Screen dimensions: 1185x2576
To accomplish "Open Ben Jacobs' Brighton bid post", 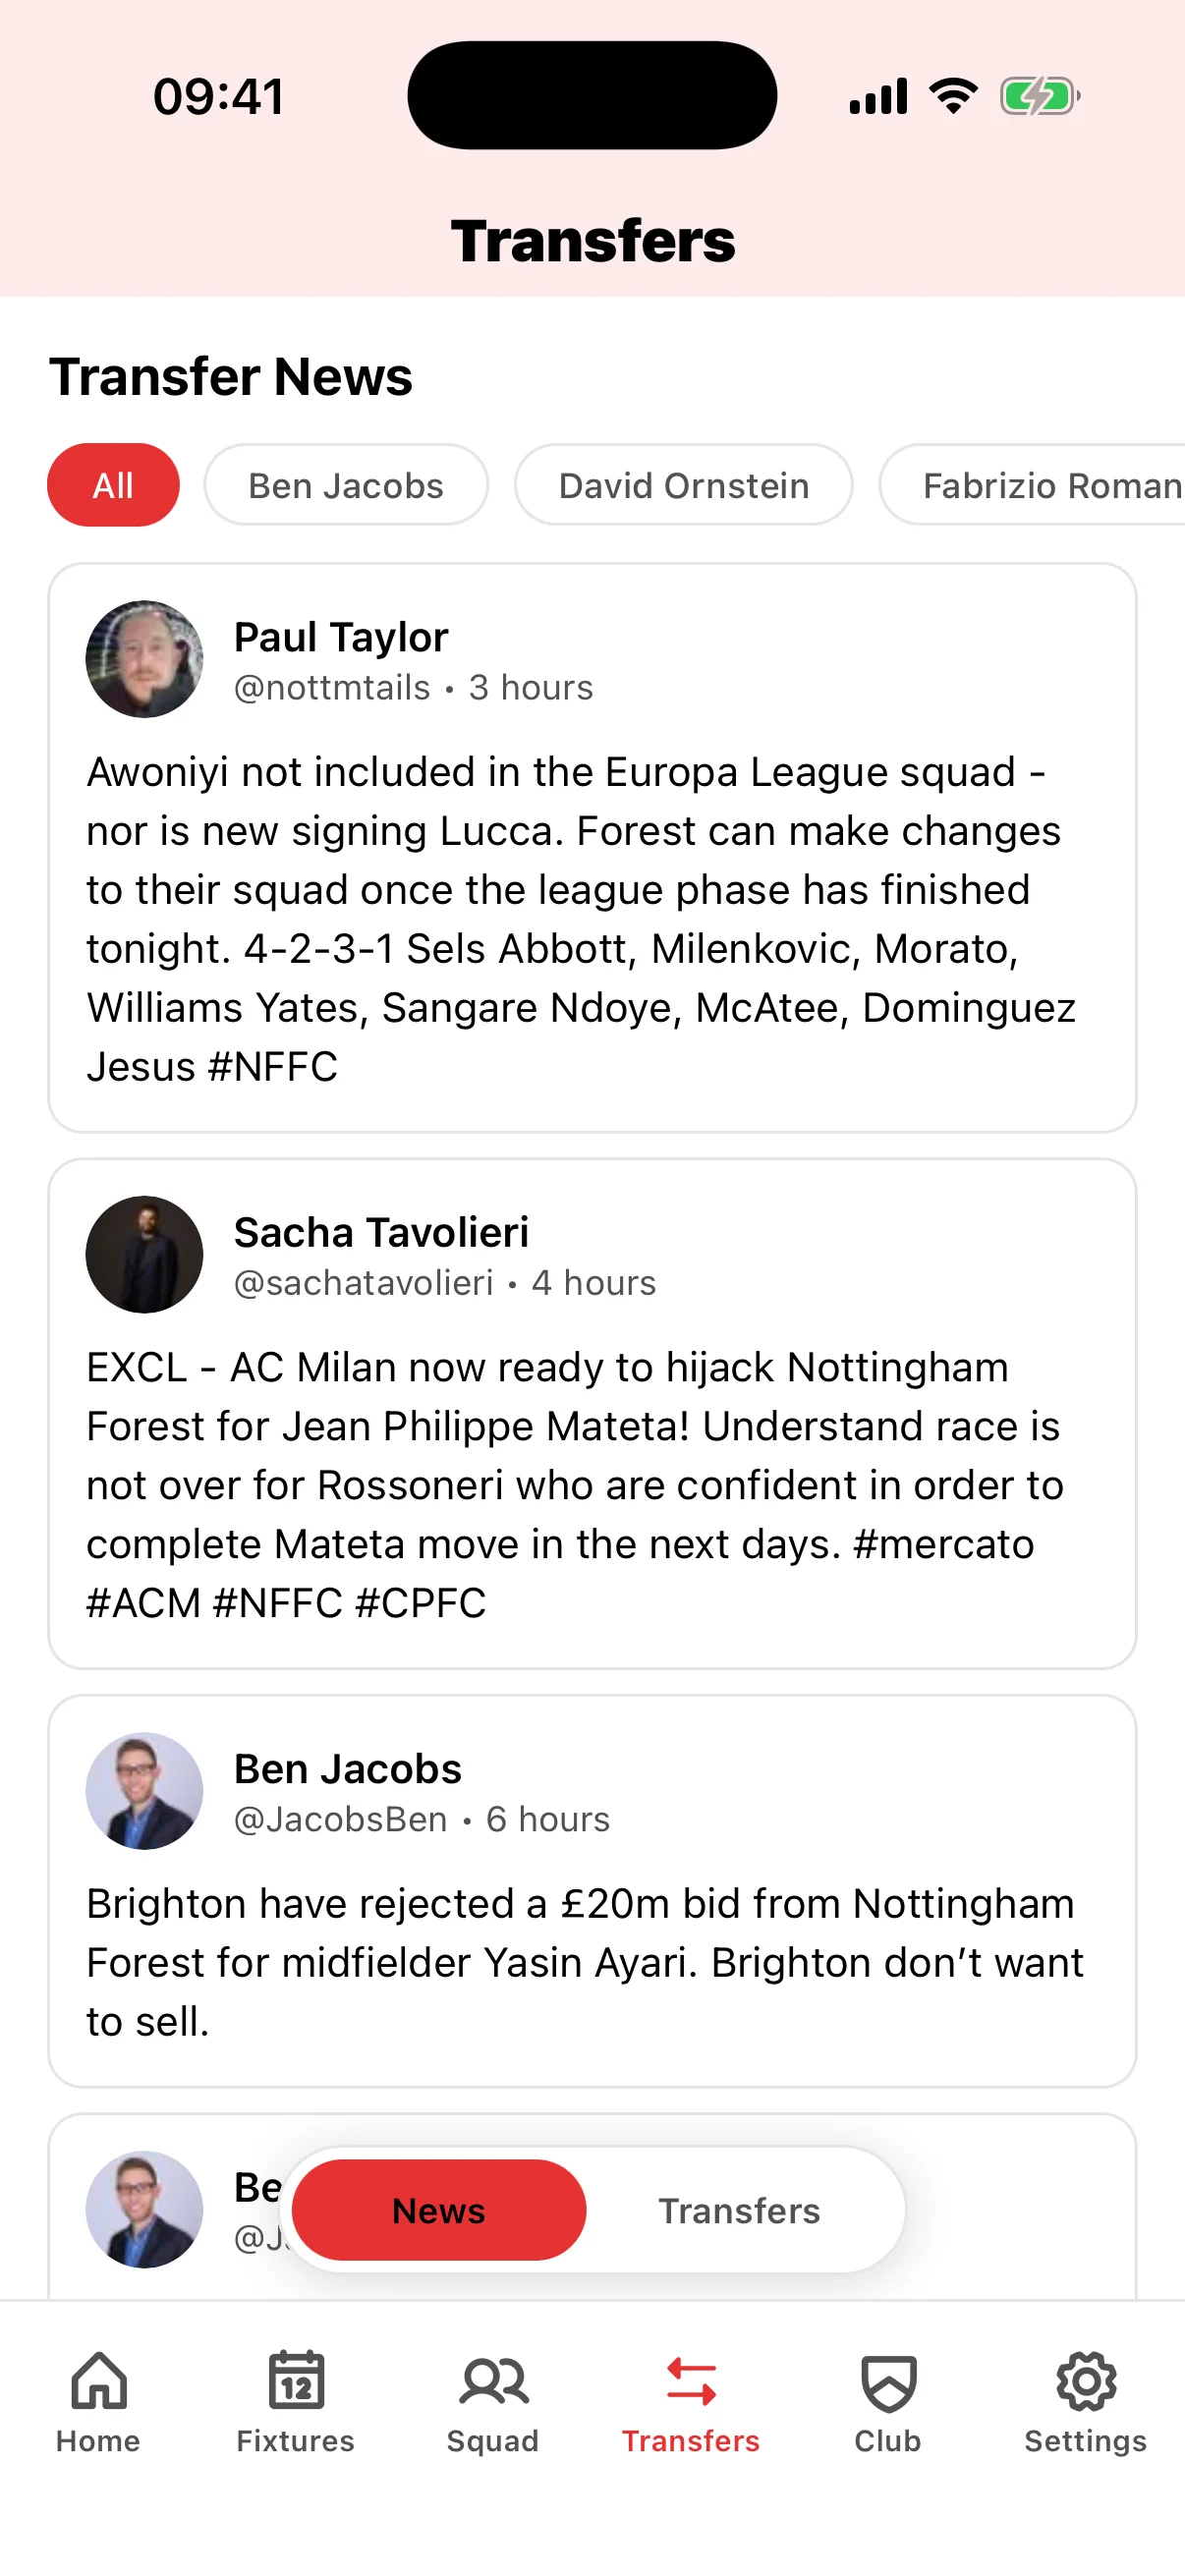I will coord(592,1900).
